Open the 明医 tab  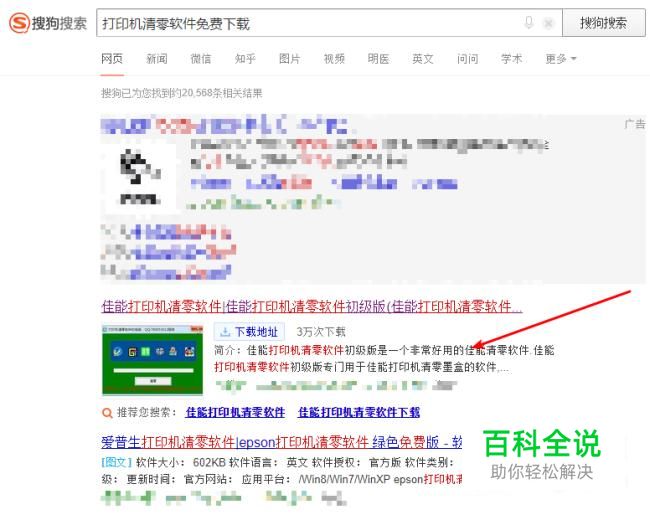[x=378, y=59]
